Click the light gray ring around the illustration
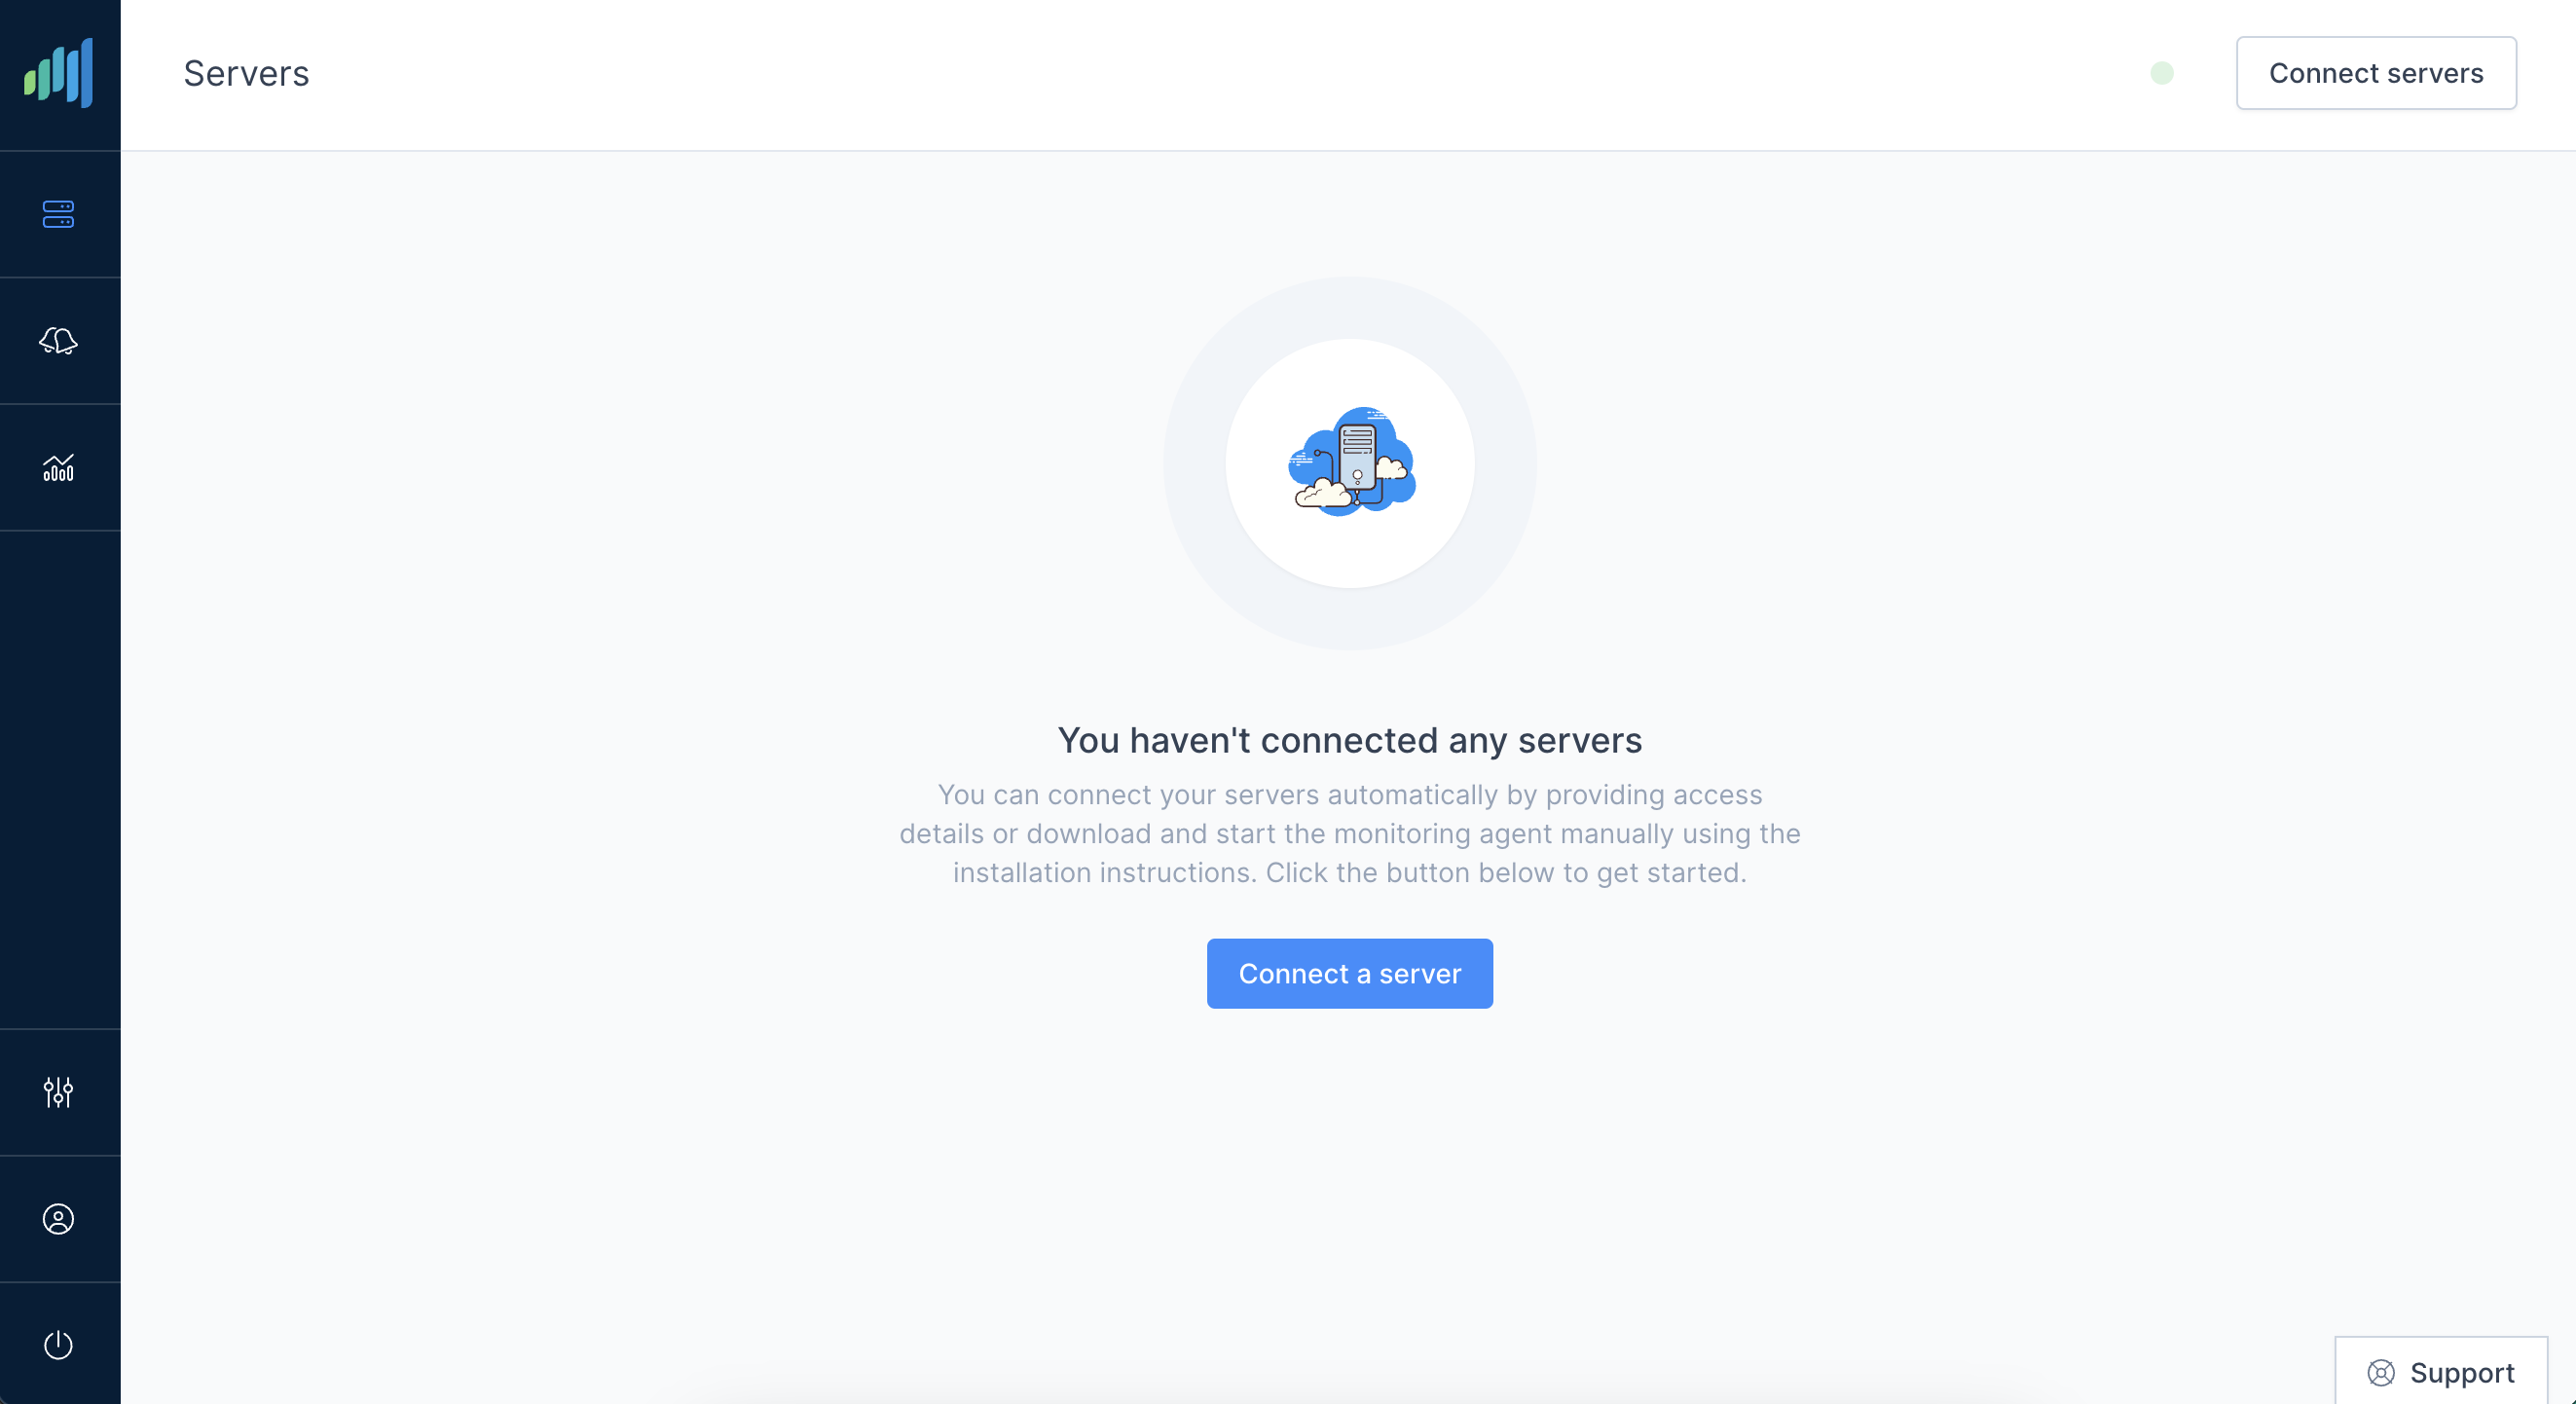The width and height of the screenshot is (2576, 1404). click(1196, 463)
